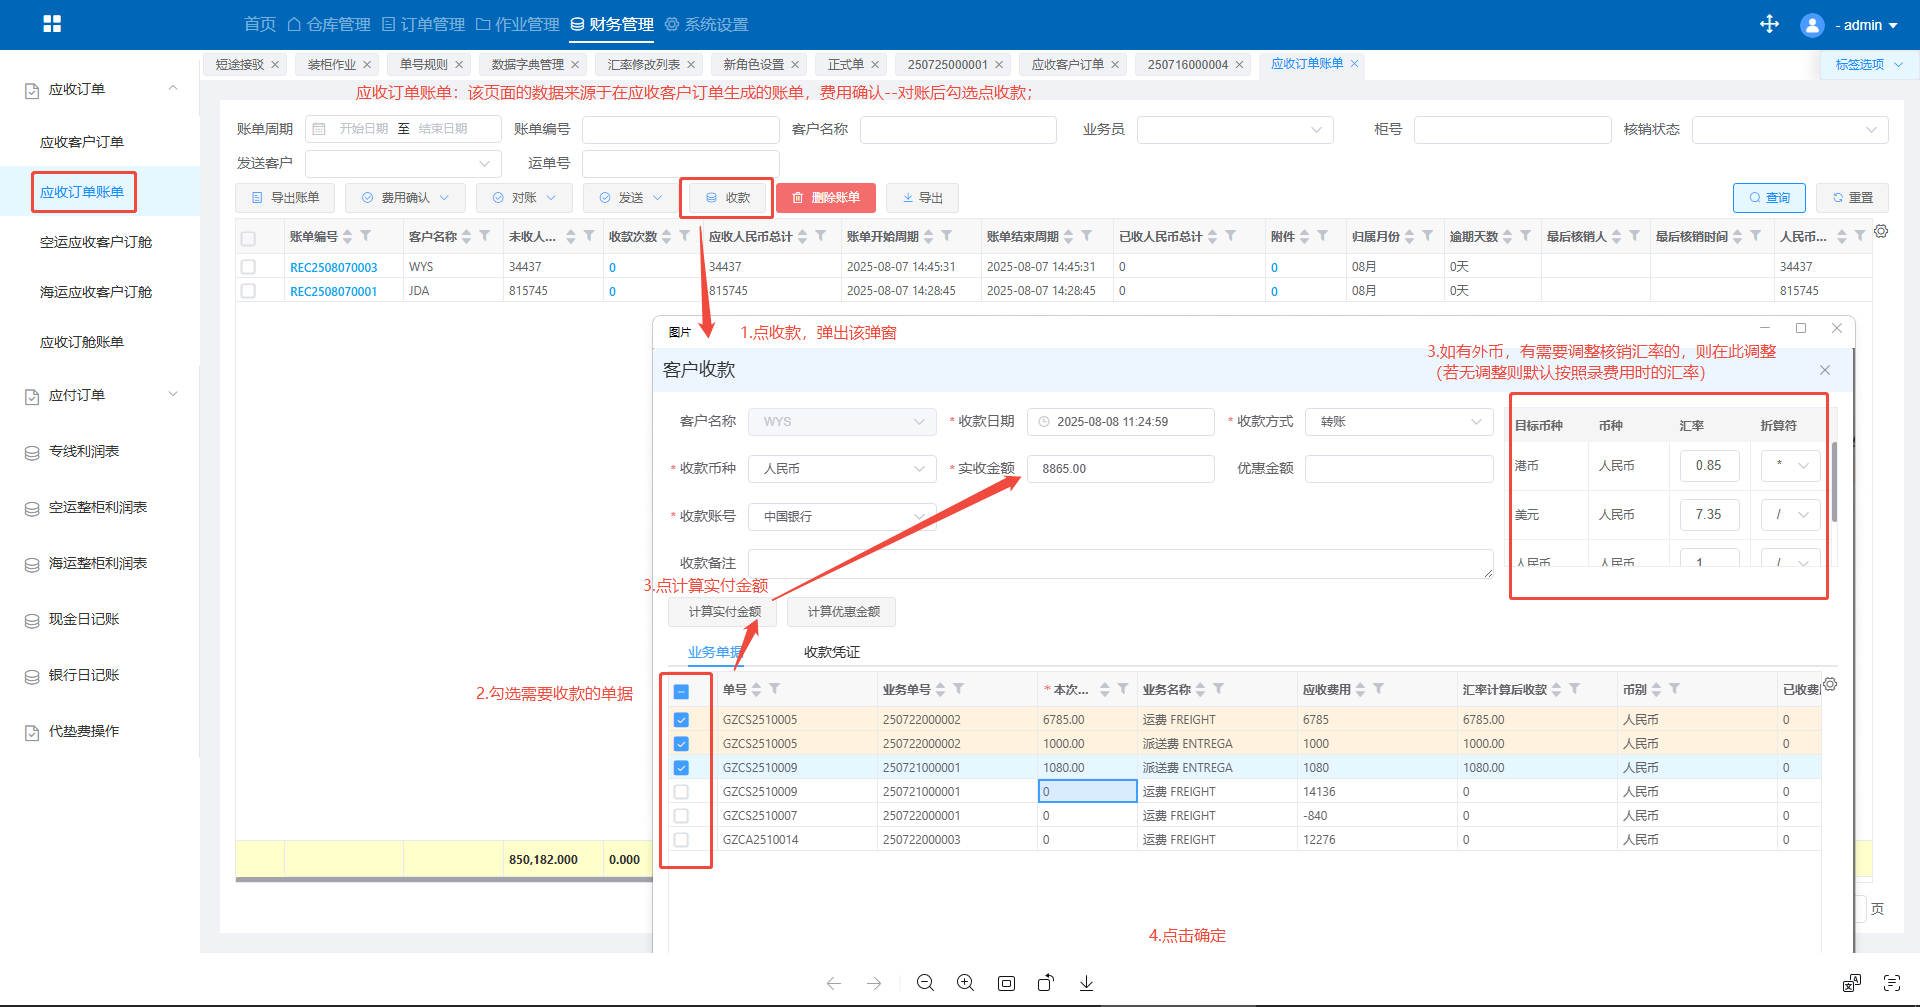Open the 收款方式 转账 dropdown
This screenshot has width=1920, height=1007.
(x=1398, y=422)
